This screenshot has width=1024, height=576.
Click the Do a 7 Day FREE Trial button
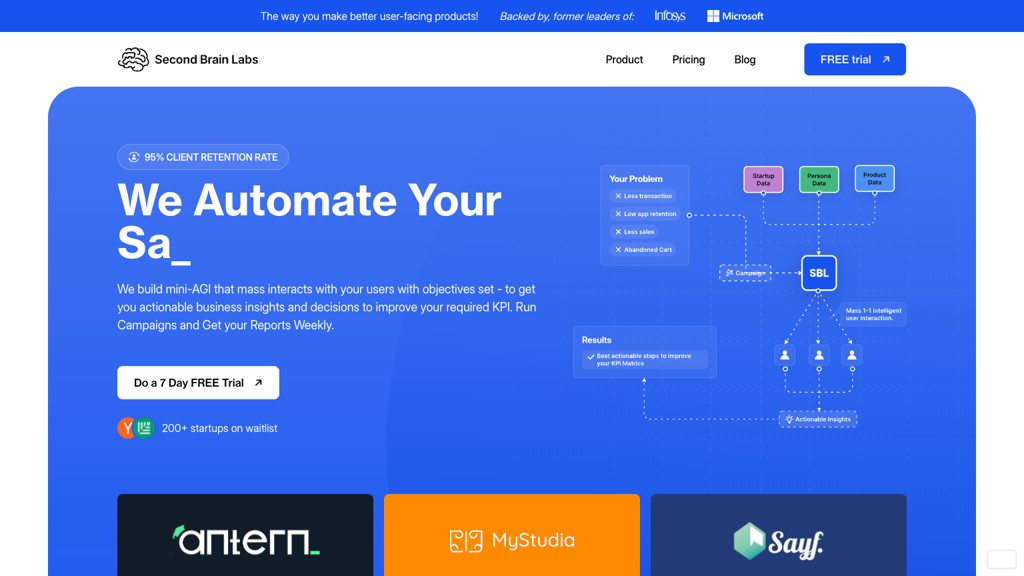198,383
